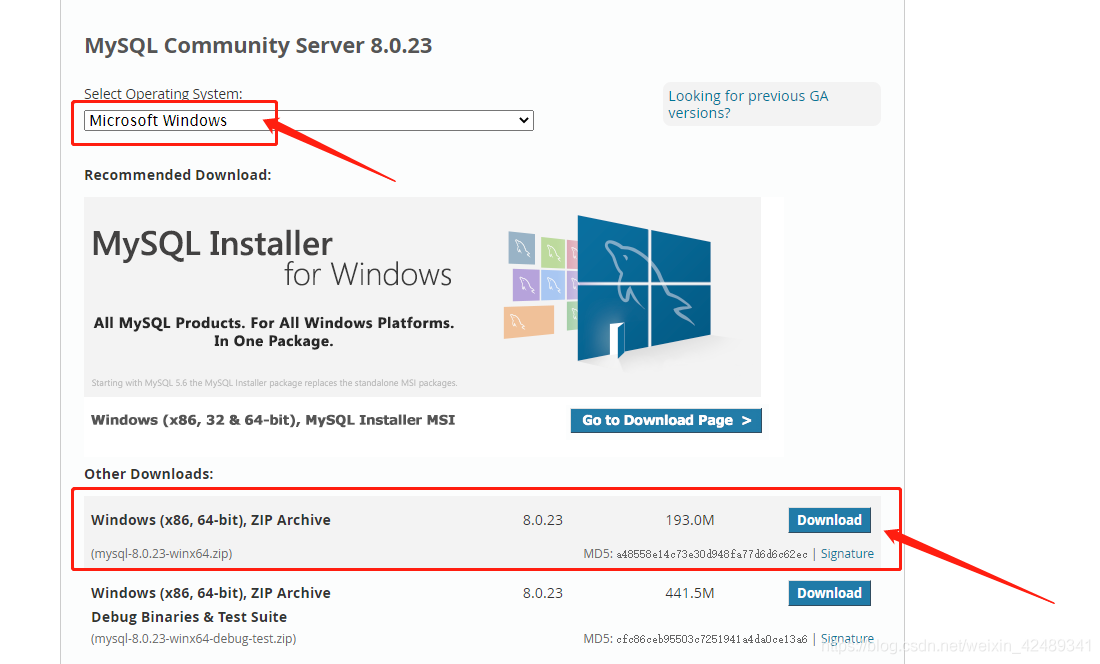Click Signature for the debug-test zip file
This screenshot has height=664, width=1100.
pos(847,638)
